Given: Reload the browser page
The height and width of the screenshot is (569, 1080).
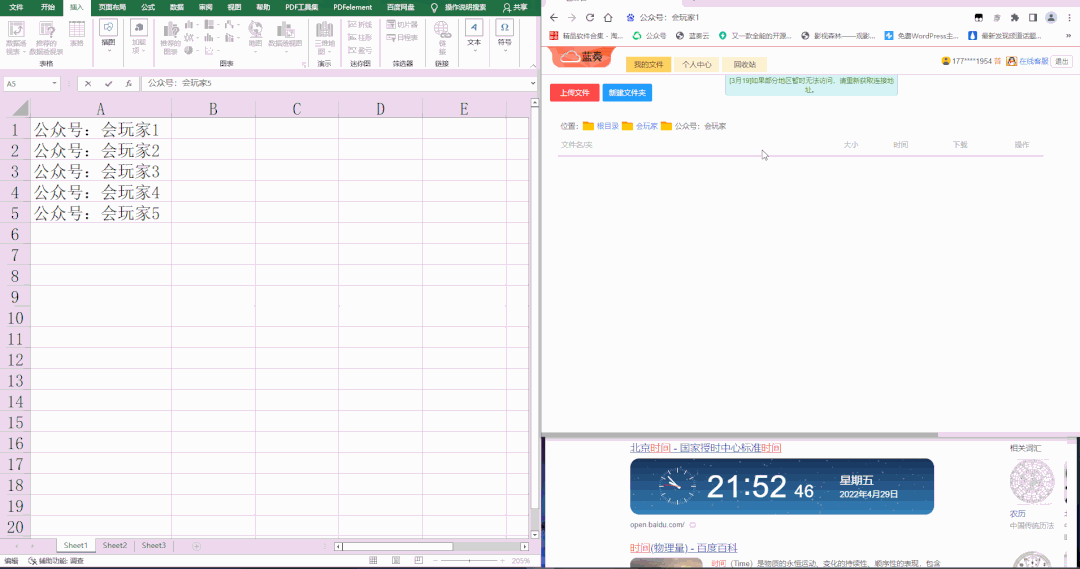Looking at the screenshot, I should 590,18.
